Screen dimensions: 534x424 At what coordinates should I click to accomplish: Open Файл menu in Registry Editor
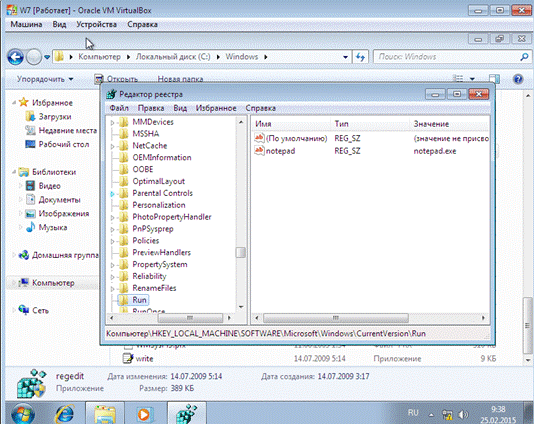pos(119,108)
